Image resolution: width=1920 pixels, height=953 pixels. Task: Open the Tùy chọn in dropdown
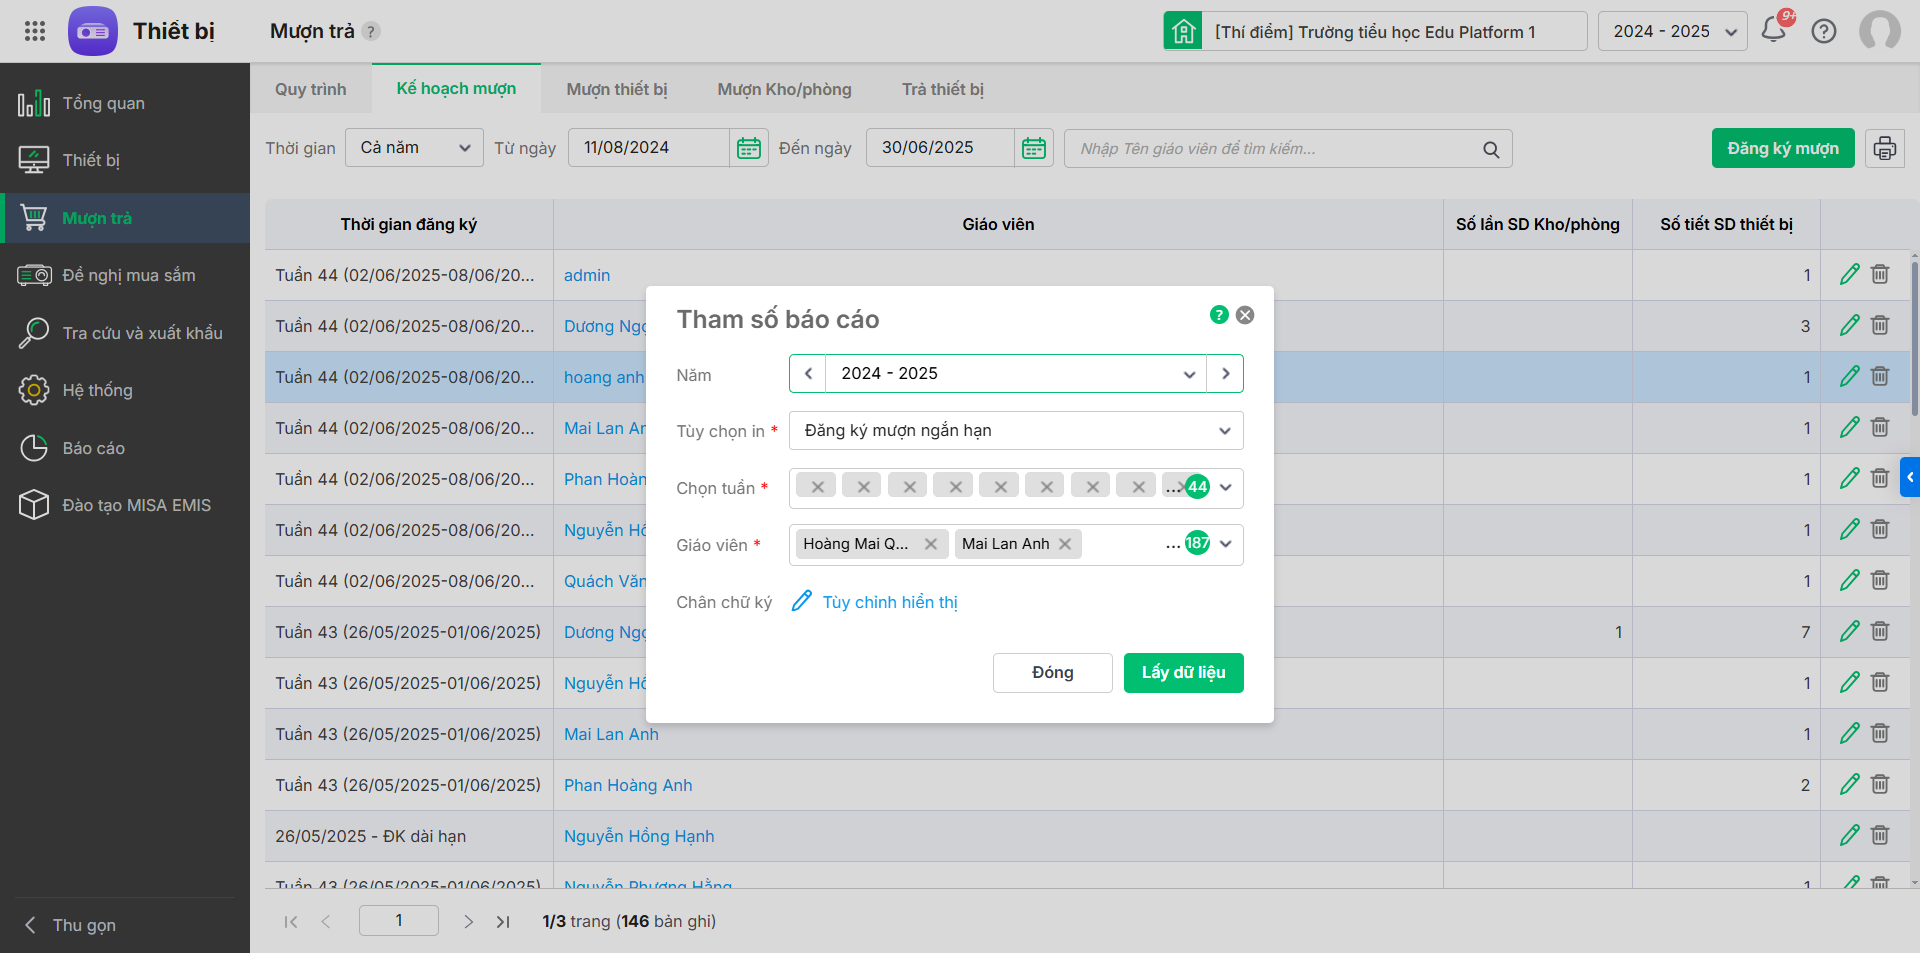(1016, 431)
